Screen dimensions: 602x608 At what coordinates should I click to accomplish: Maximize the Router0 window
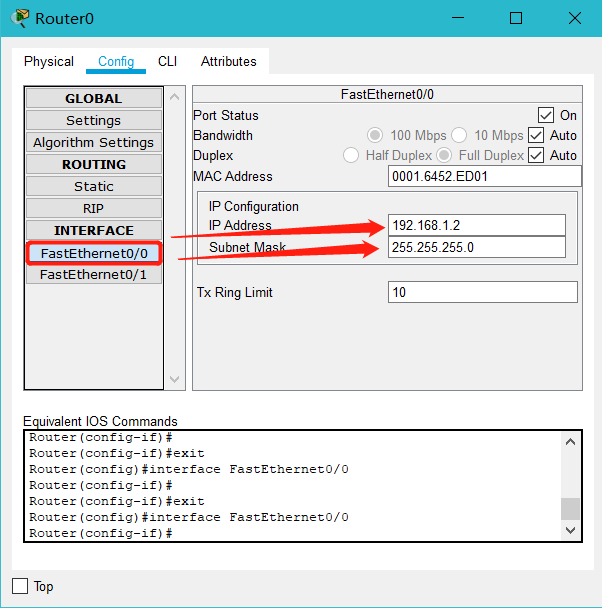pyautogui.click(x=516, y=18)
